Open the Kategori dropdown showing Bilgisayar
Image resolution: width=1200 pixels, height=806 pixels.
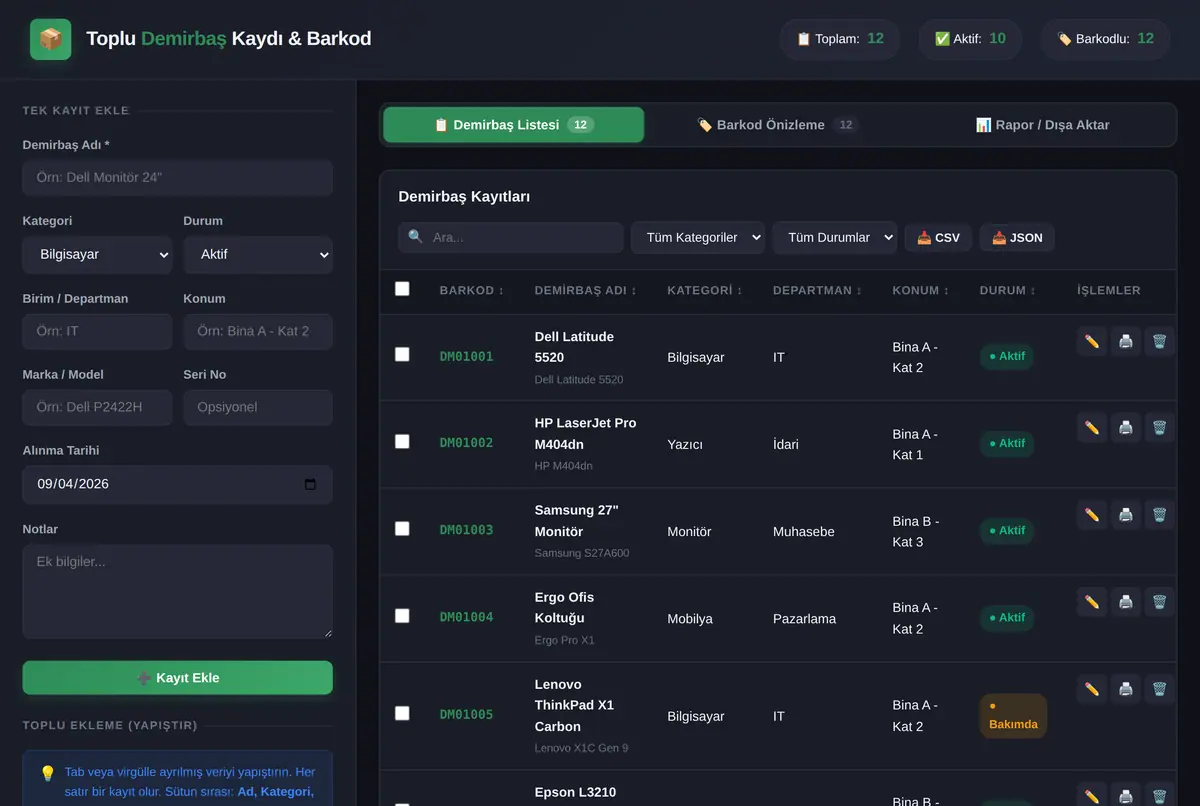coord(97,255)
